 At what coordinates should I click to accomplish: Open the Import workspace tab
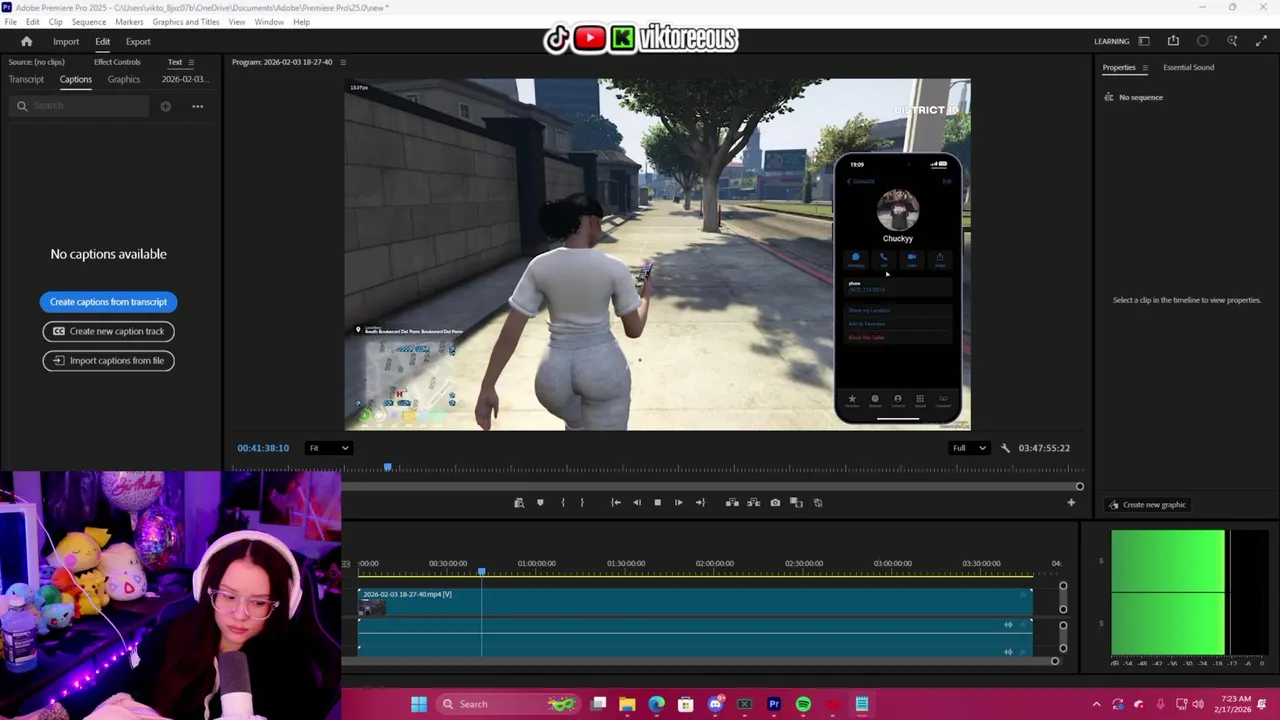pyautogui.click(x=66, y=41)
